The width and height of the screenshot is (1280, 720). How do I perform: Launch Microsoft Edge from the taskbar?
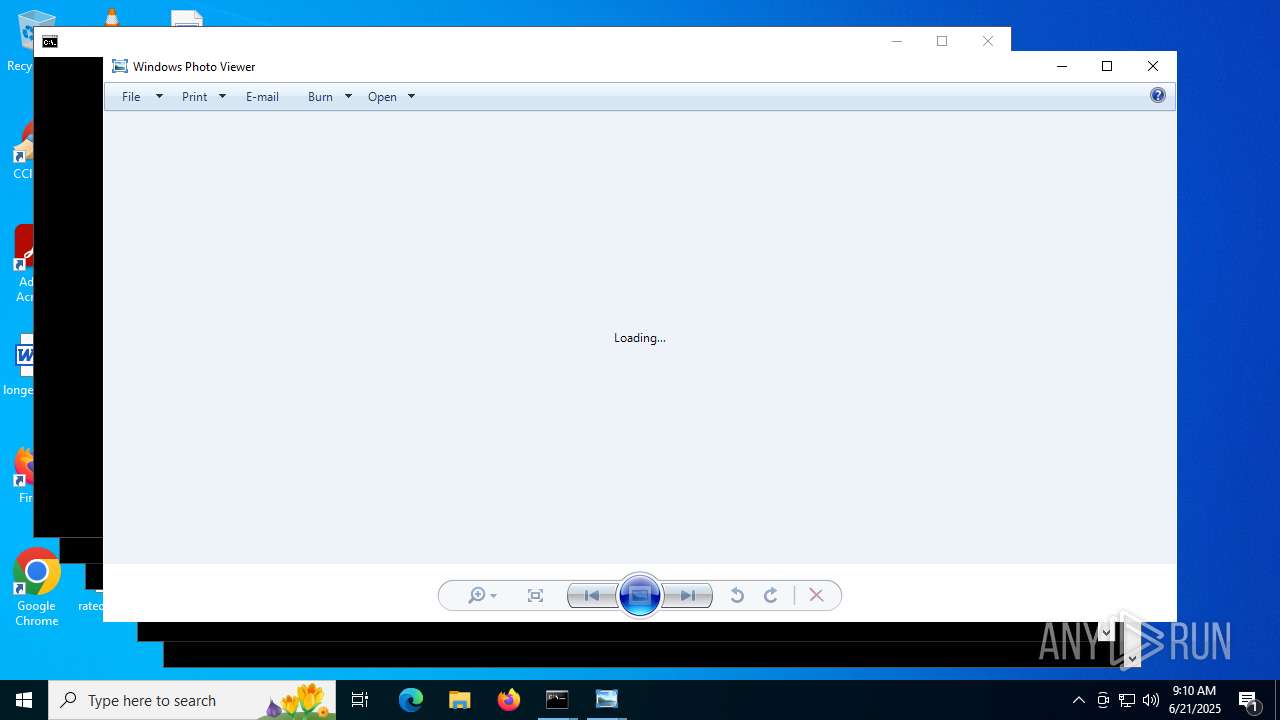411,700
